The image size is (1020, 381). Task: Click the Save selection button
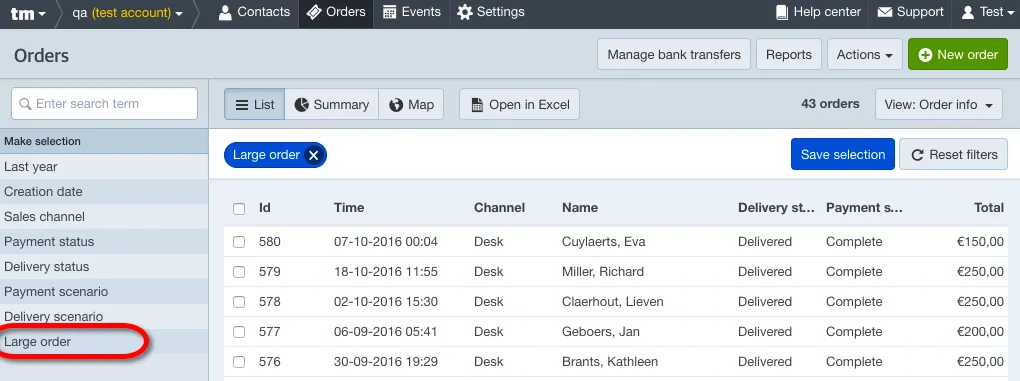coord(842,154)
